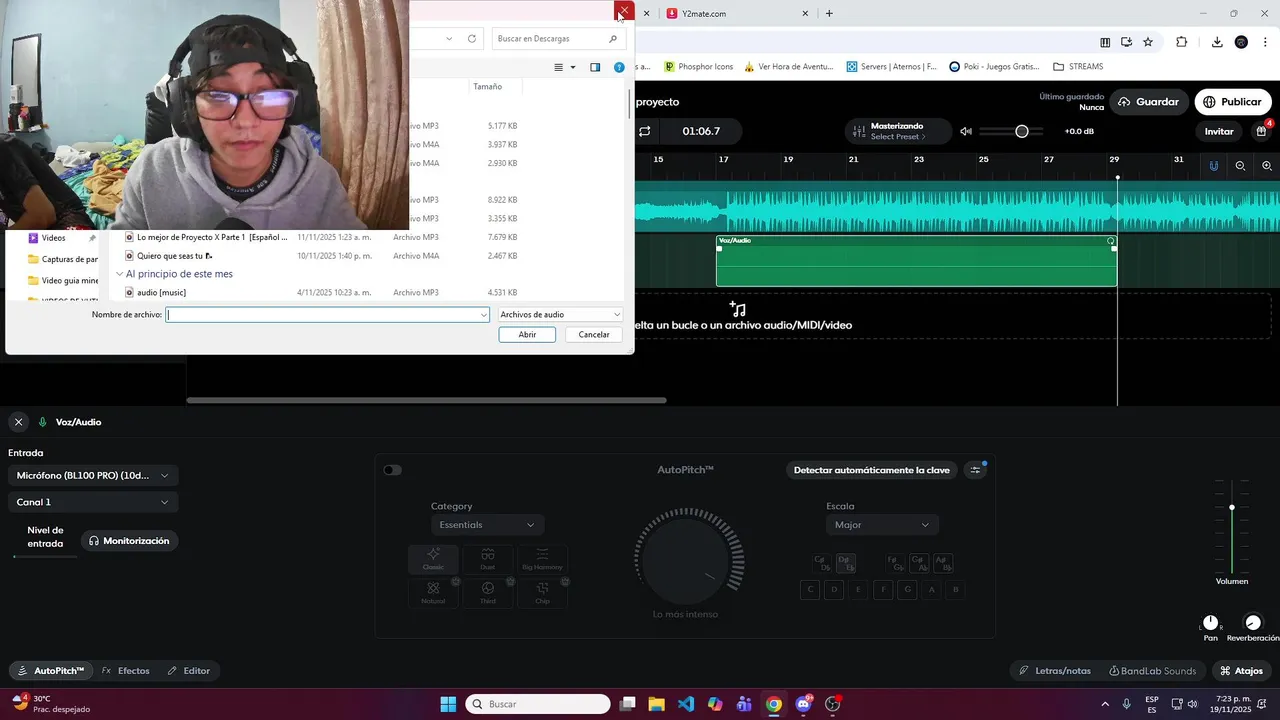
Task: Click Abrir in the file dialog
Action: tap(527, 335)
